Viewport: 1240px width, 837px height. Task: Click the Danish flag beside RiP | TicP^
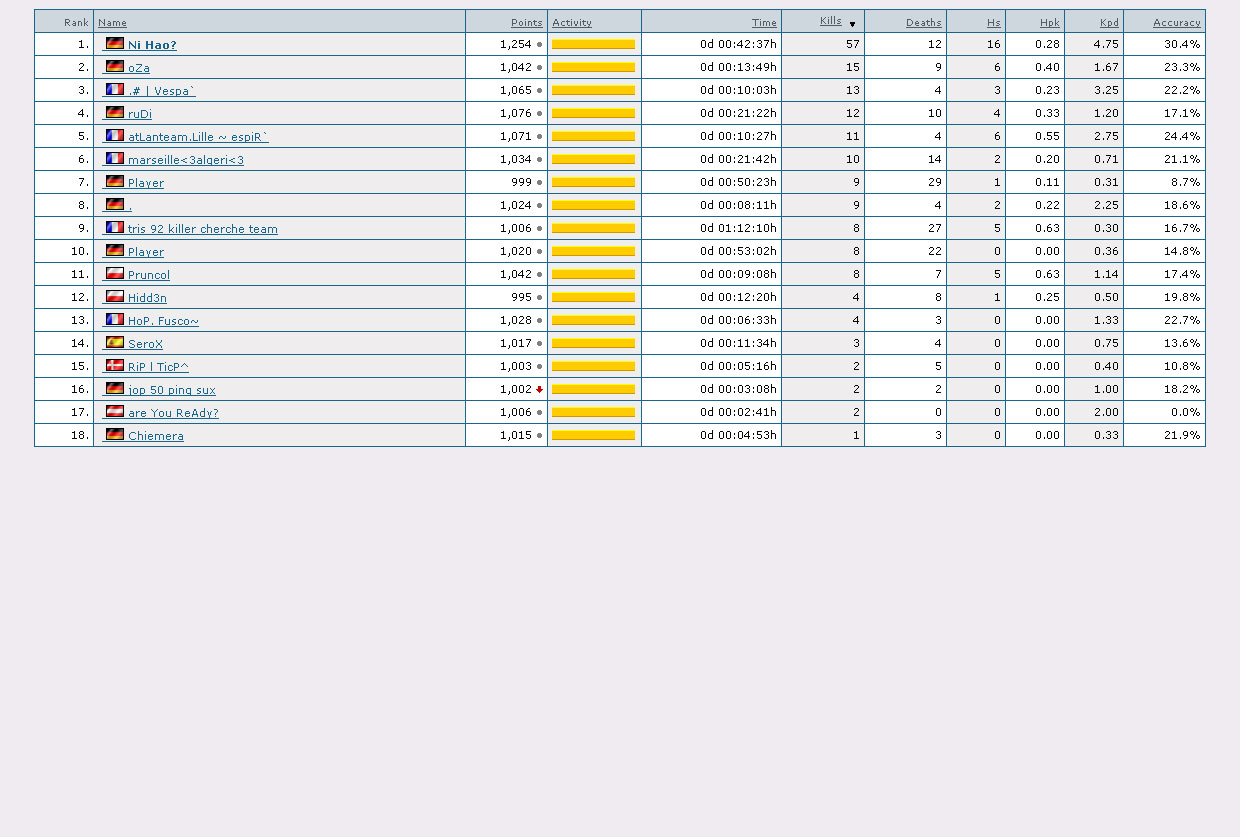click(x=115, y=366)
